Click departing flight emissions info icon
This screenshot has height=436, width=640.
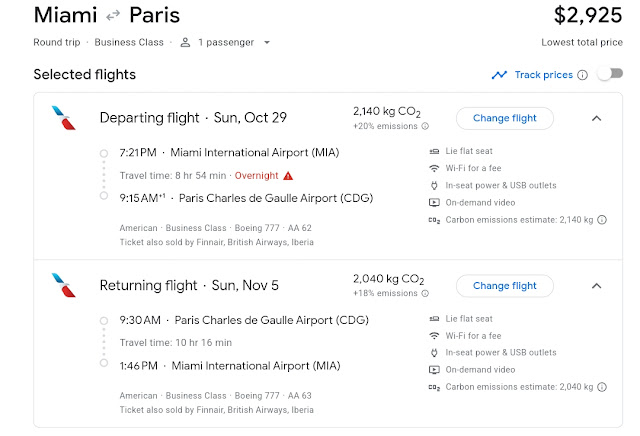coord(425,127)
